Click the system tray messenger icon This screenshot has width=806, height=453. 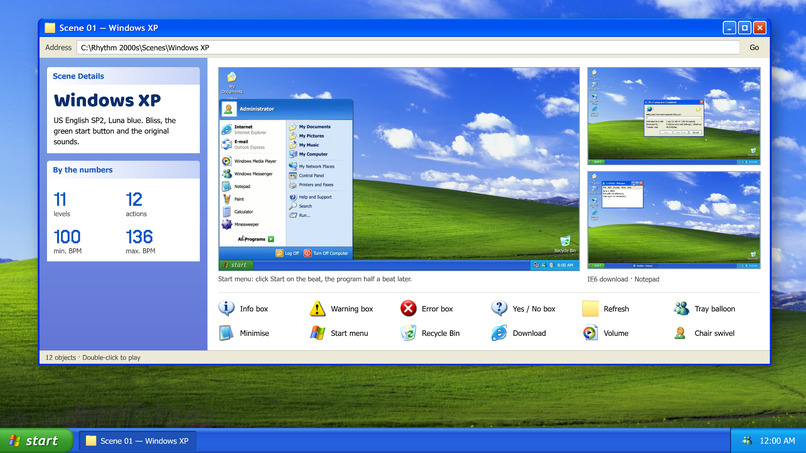tap(747, 441)
